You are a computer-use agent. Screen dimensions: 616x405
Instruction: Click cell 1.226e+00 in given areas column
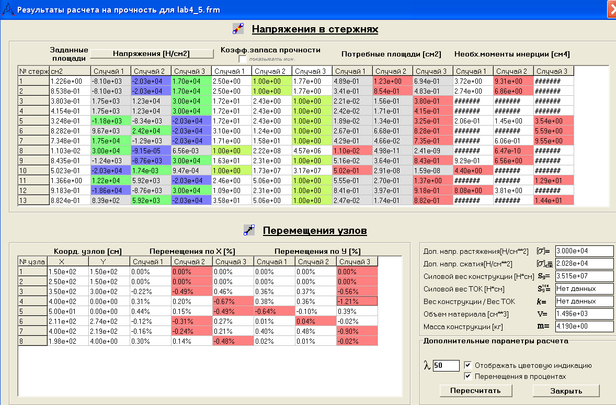(70, 81)
